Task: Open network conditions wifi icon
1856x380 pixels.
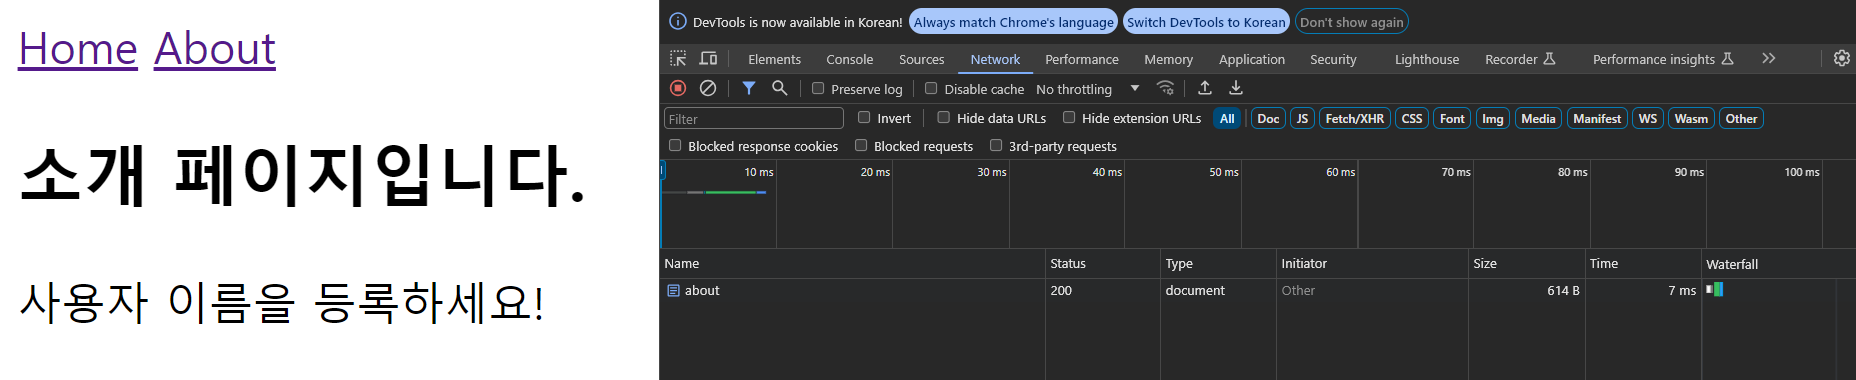Action: pos(1165,88)
